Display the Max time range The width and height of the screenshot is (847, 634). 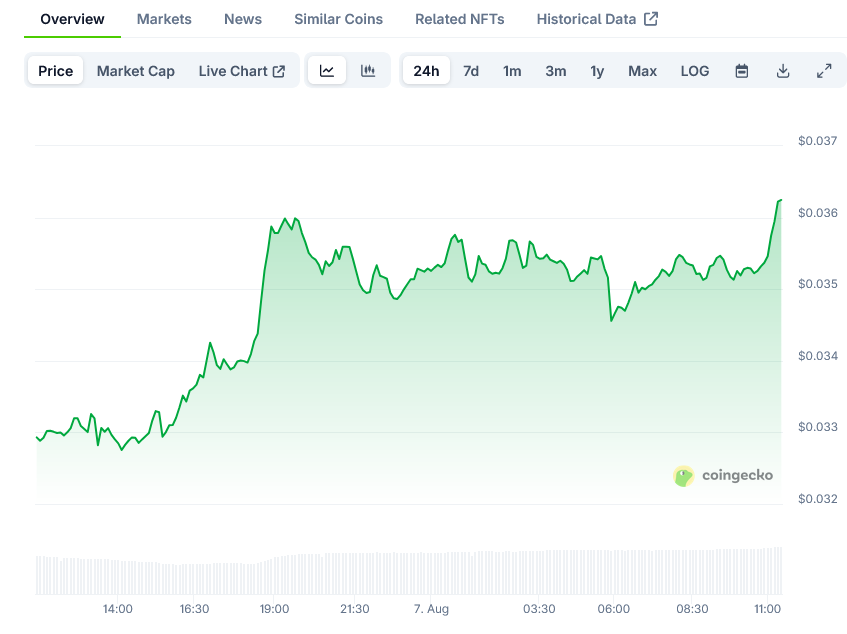click(642, 71)
